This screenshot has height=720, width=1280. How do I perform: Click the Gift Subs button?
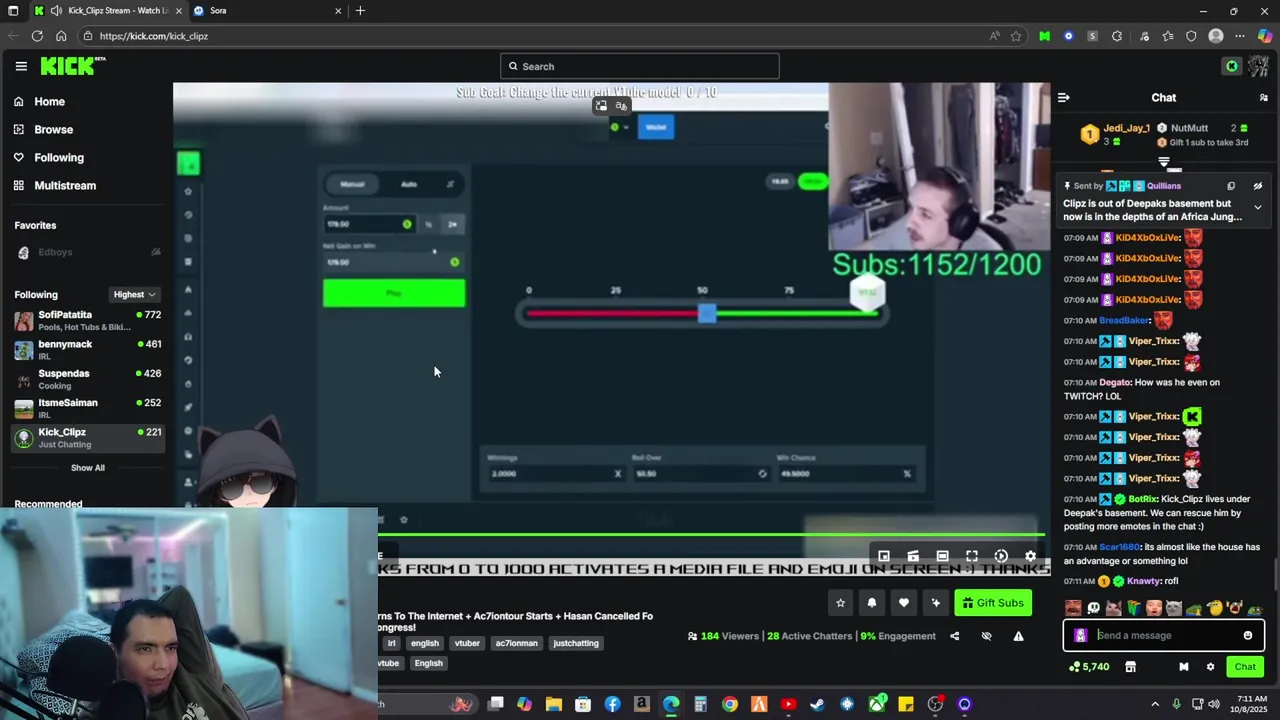[993, 603]
